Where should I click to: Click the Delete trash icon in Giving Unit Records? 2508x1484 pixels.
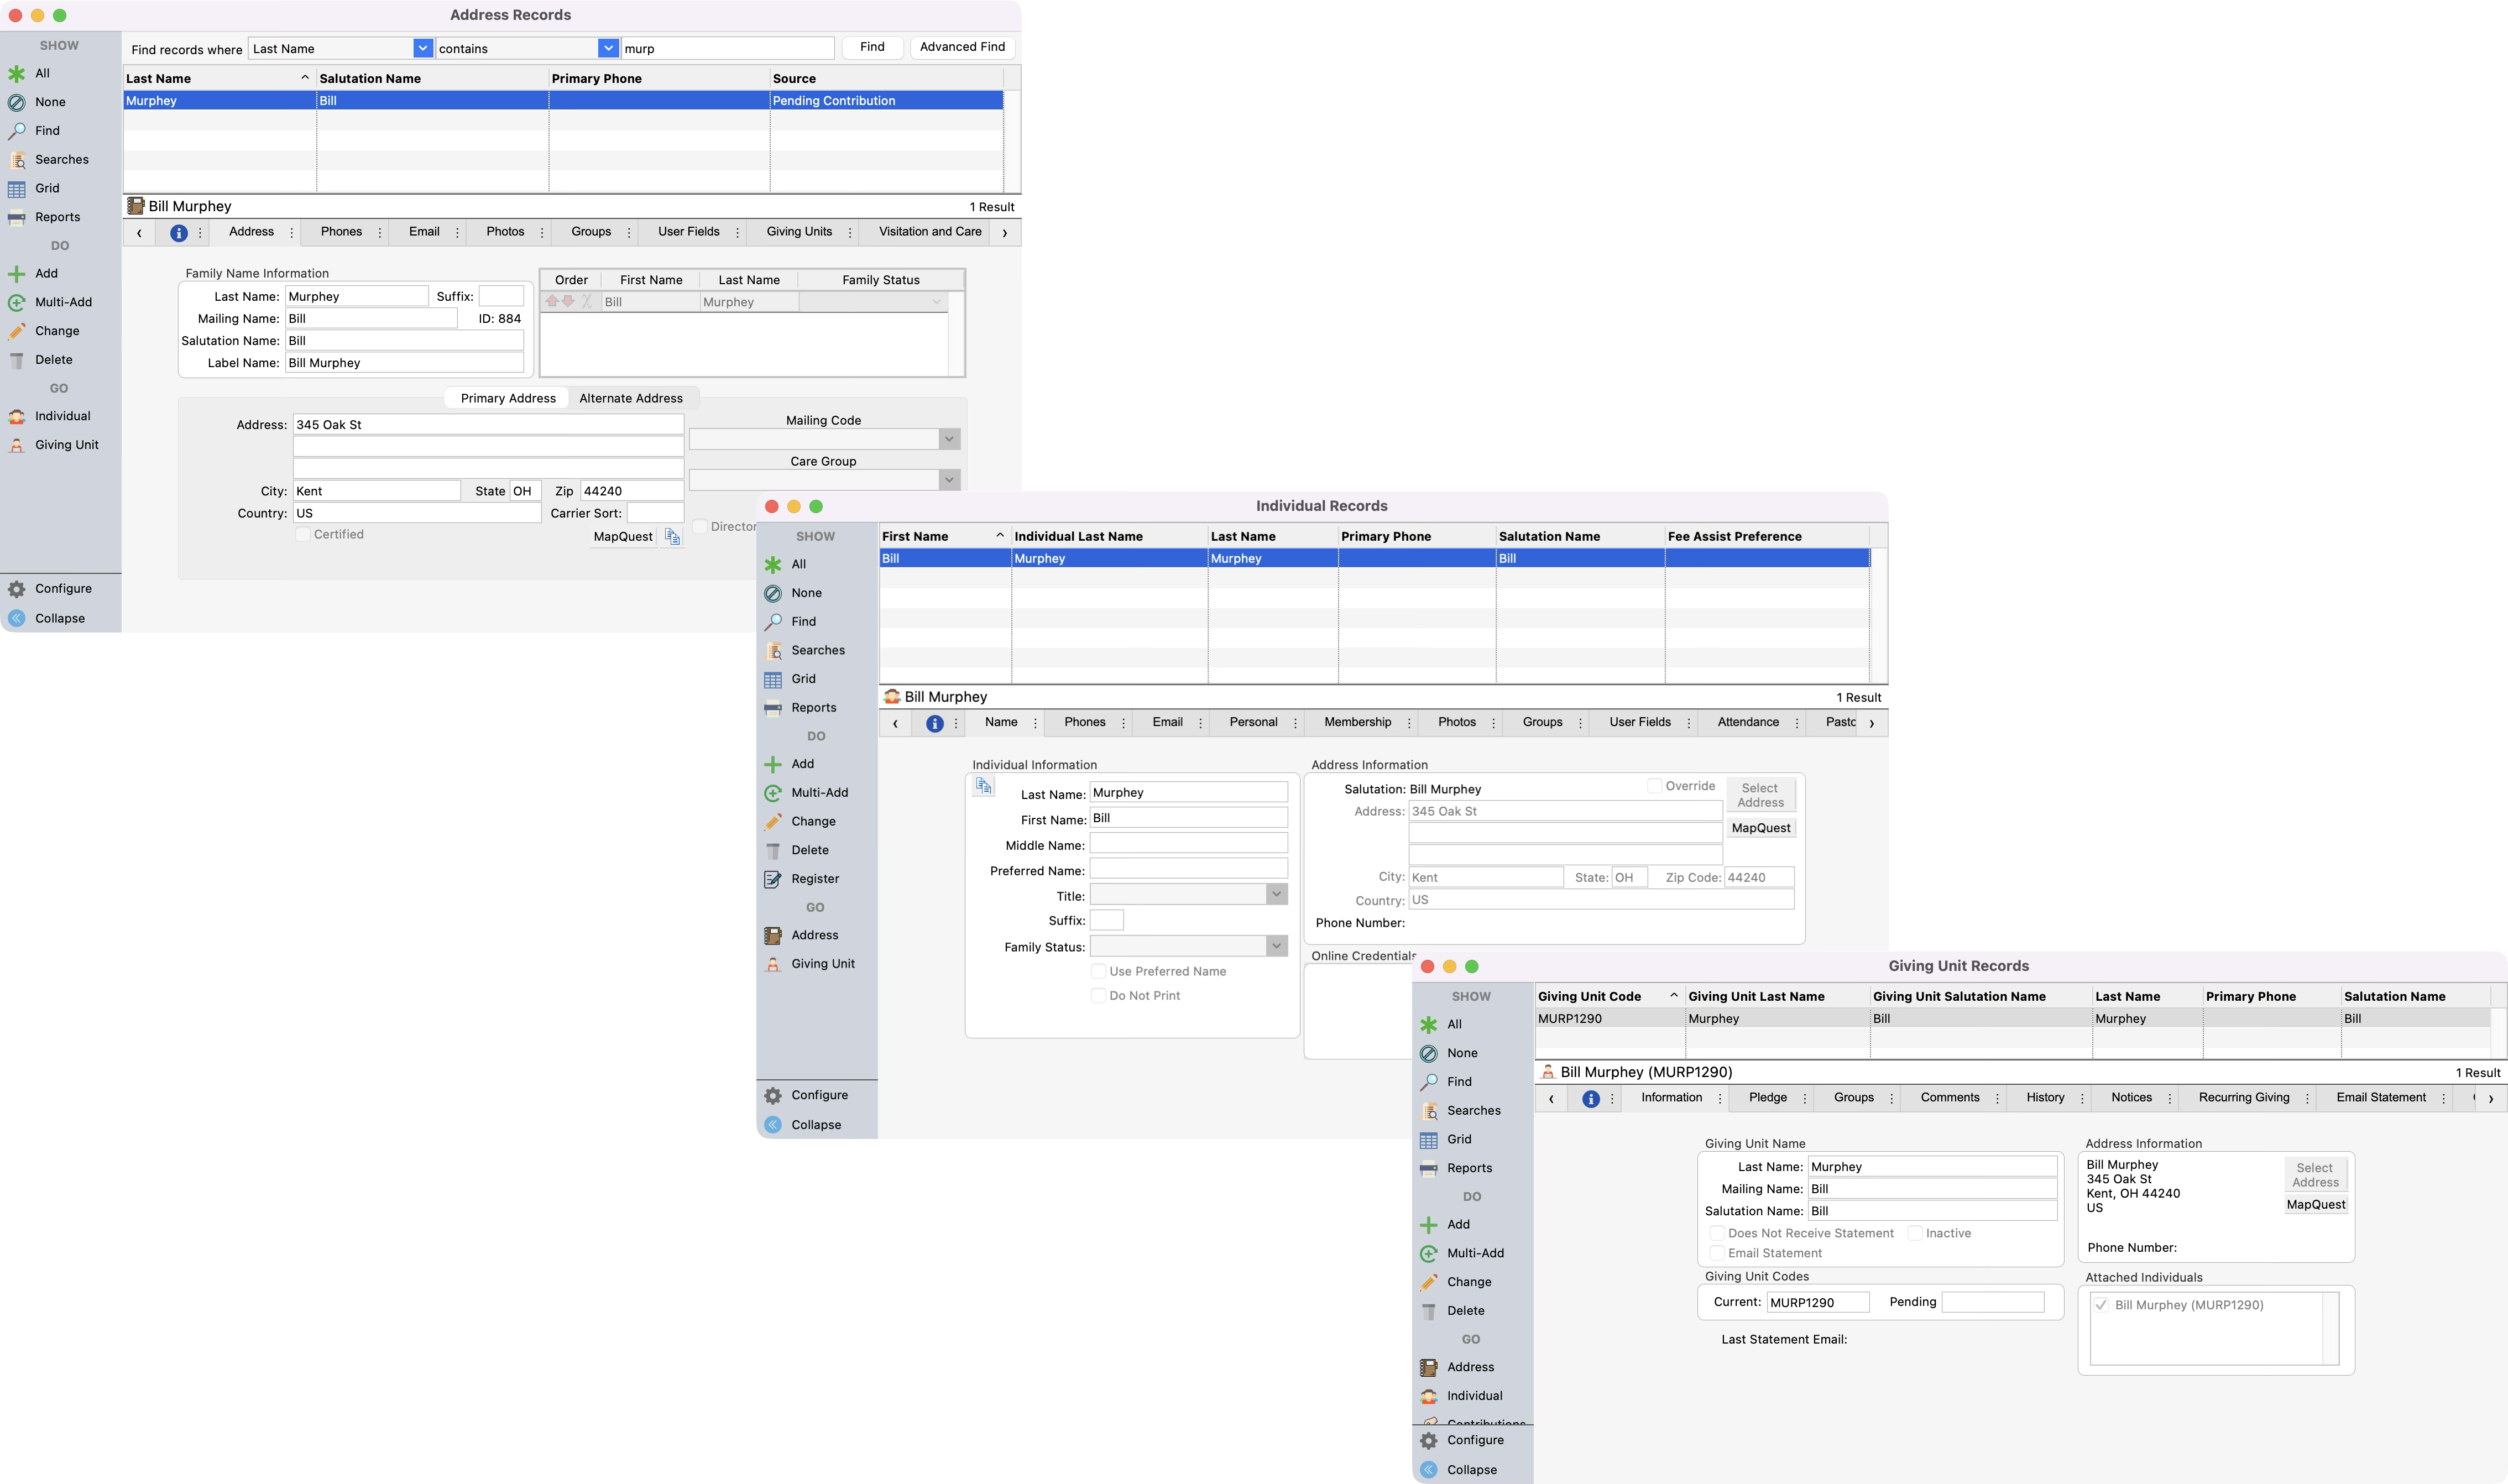click(1429, 1311)
